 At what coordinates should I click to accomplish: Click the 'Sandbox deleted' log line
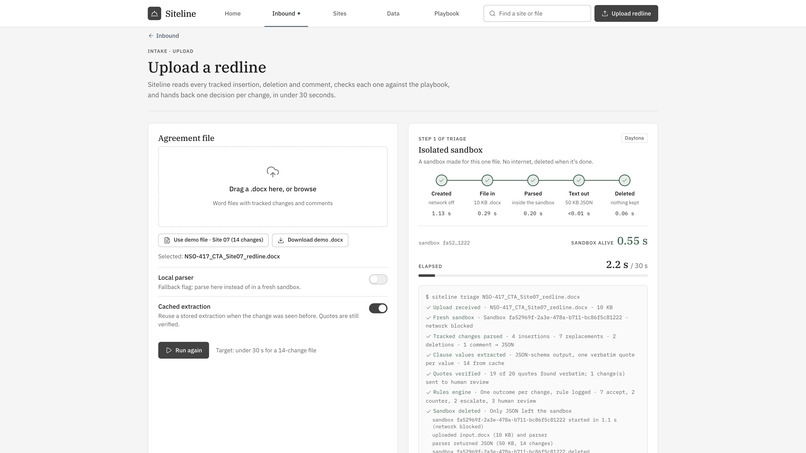(499, 411)
